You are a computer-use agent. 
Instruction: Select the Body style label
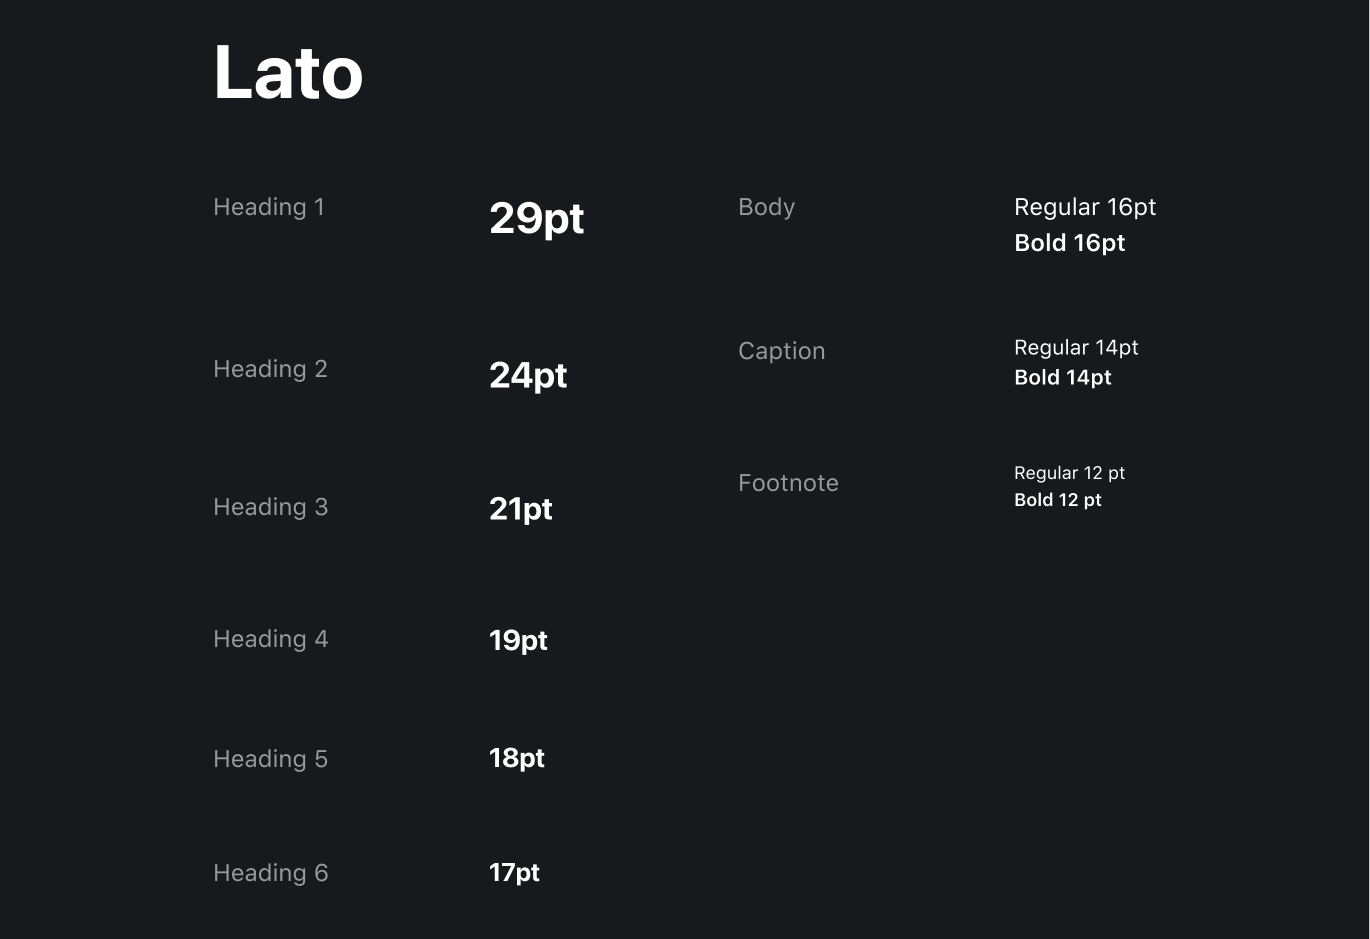pos(766,207)
